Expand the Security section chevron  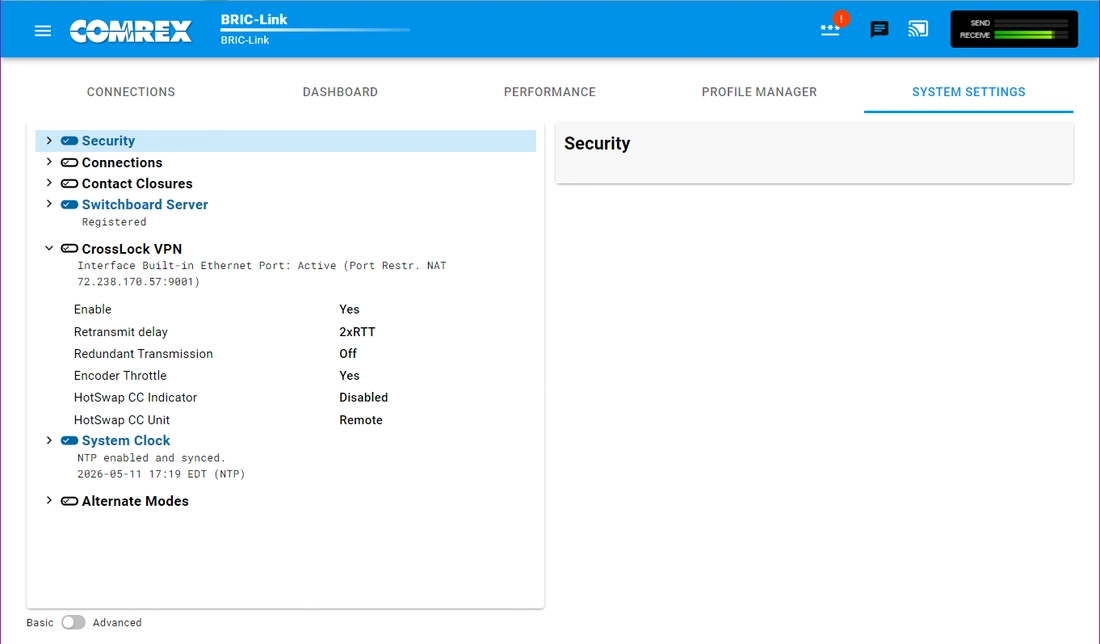pyautogui.click(x=49, y=140)
